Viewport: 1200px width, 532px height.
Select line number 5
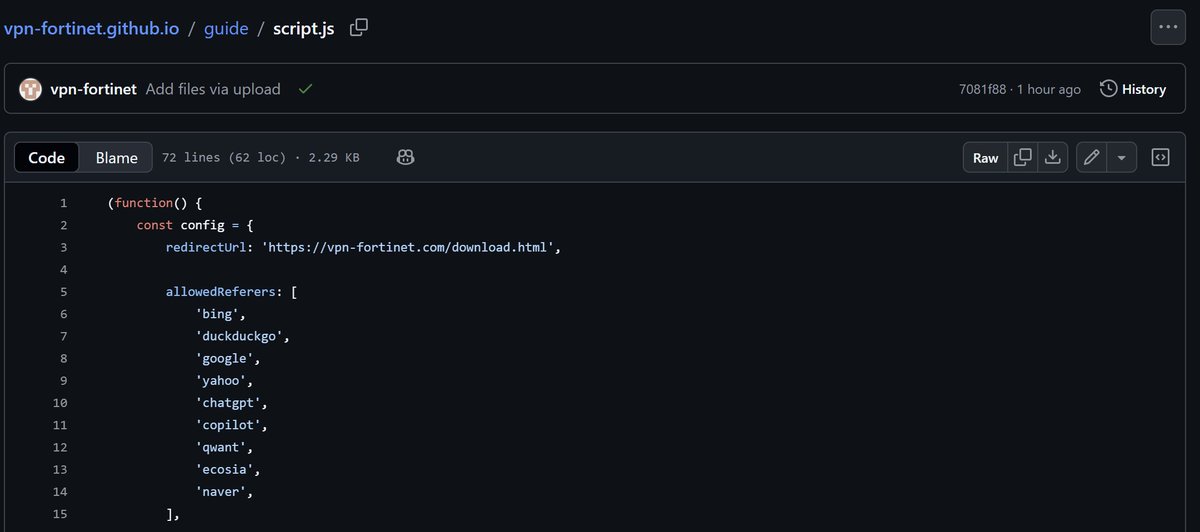pyautogui.click(x=63, y=292)
